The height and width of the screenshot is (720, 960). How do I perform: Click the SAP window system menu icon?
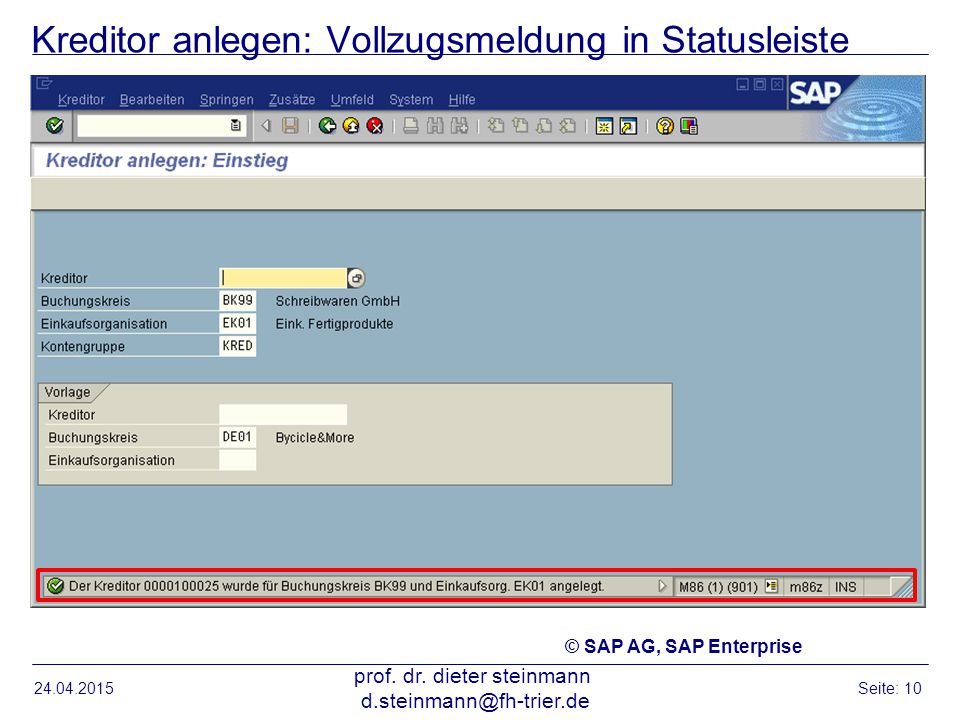(44, 83)
